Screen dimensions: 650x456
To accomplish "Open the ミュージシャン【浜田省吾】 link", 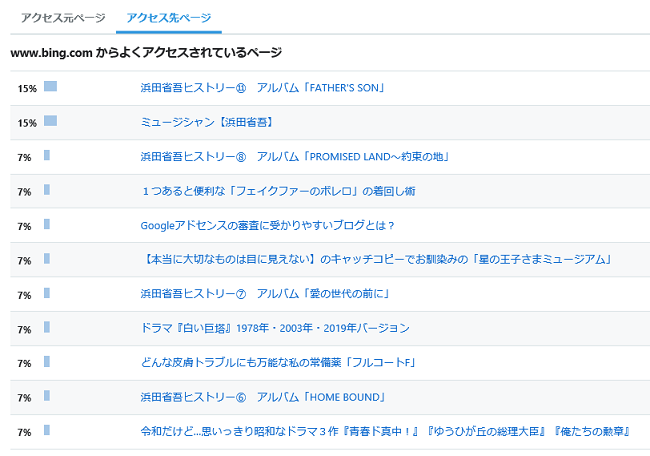I will (x=207, y=122).
